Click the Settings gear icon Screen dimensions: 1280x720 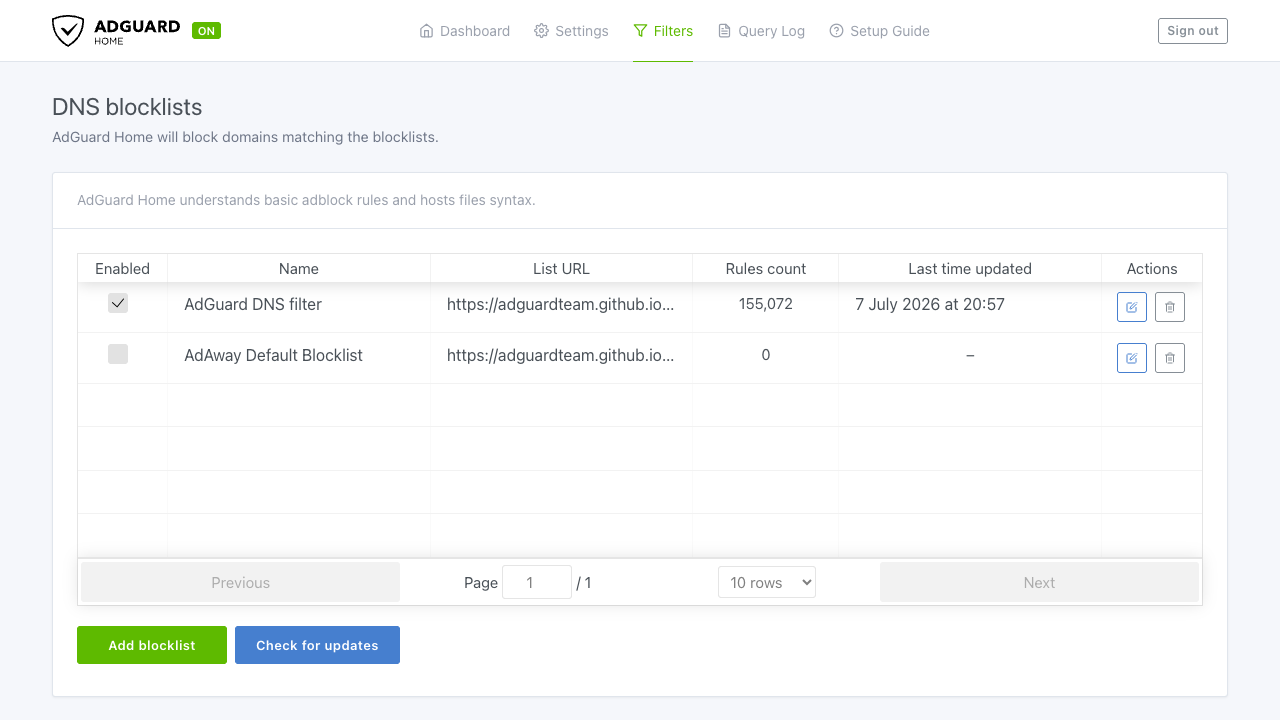click(542, 31)
